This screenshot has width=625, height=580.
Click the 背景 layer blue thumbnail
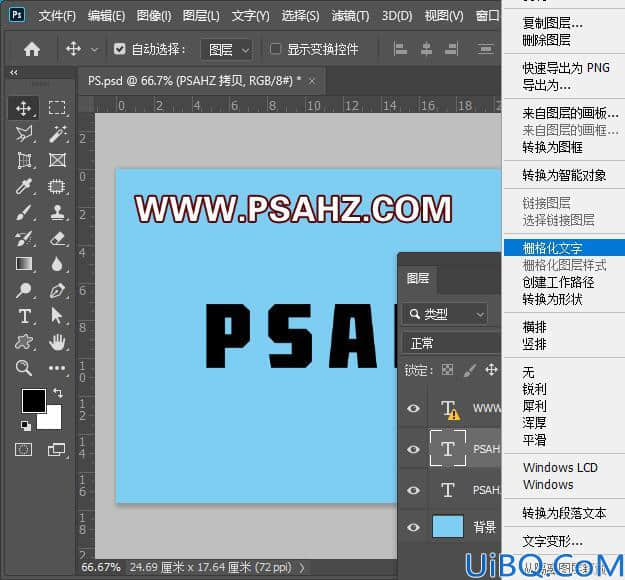point(448,527)
